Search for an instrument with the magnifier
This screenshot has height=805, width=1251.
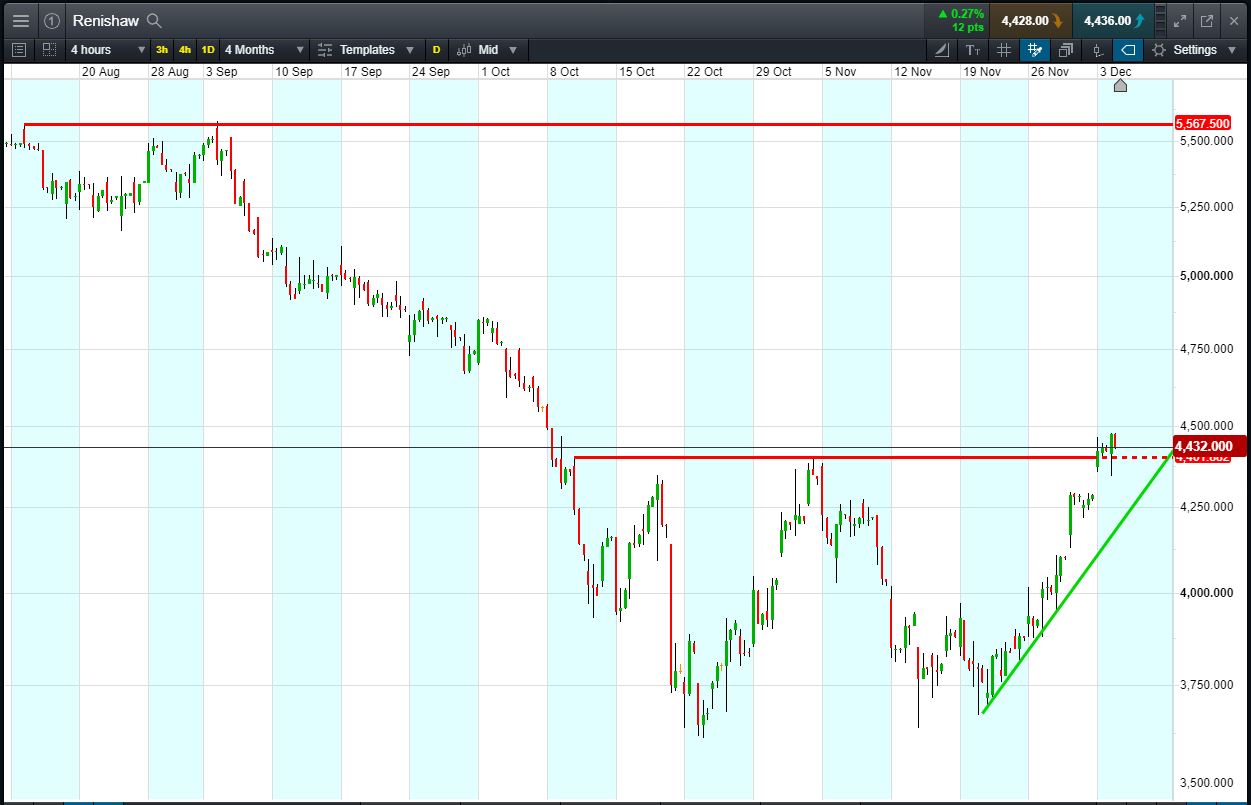tap(154, 20)
